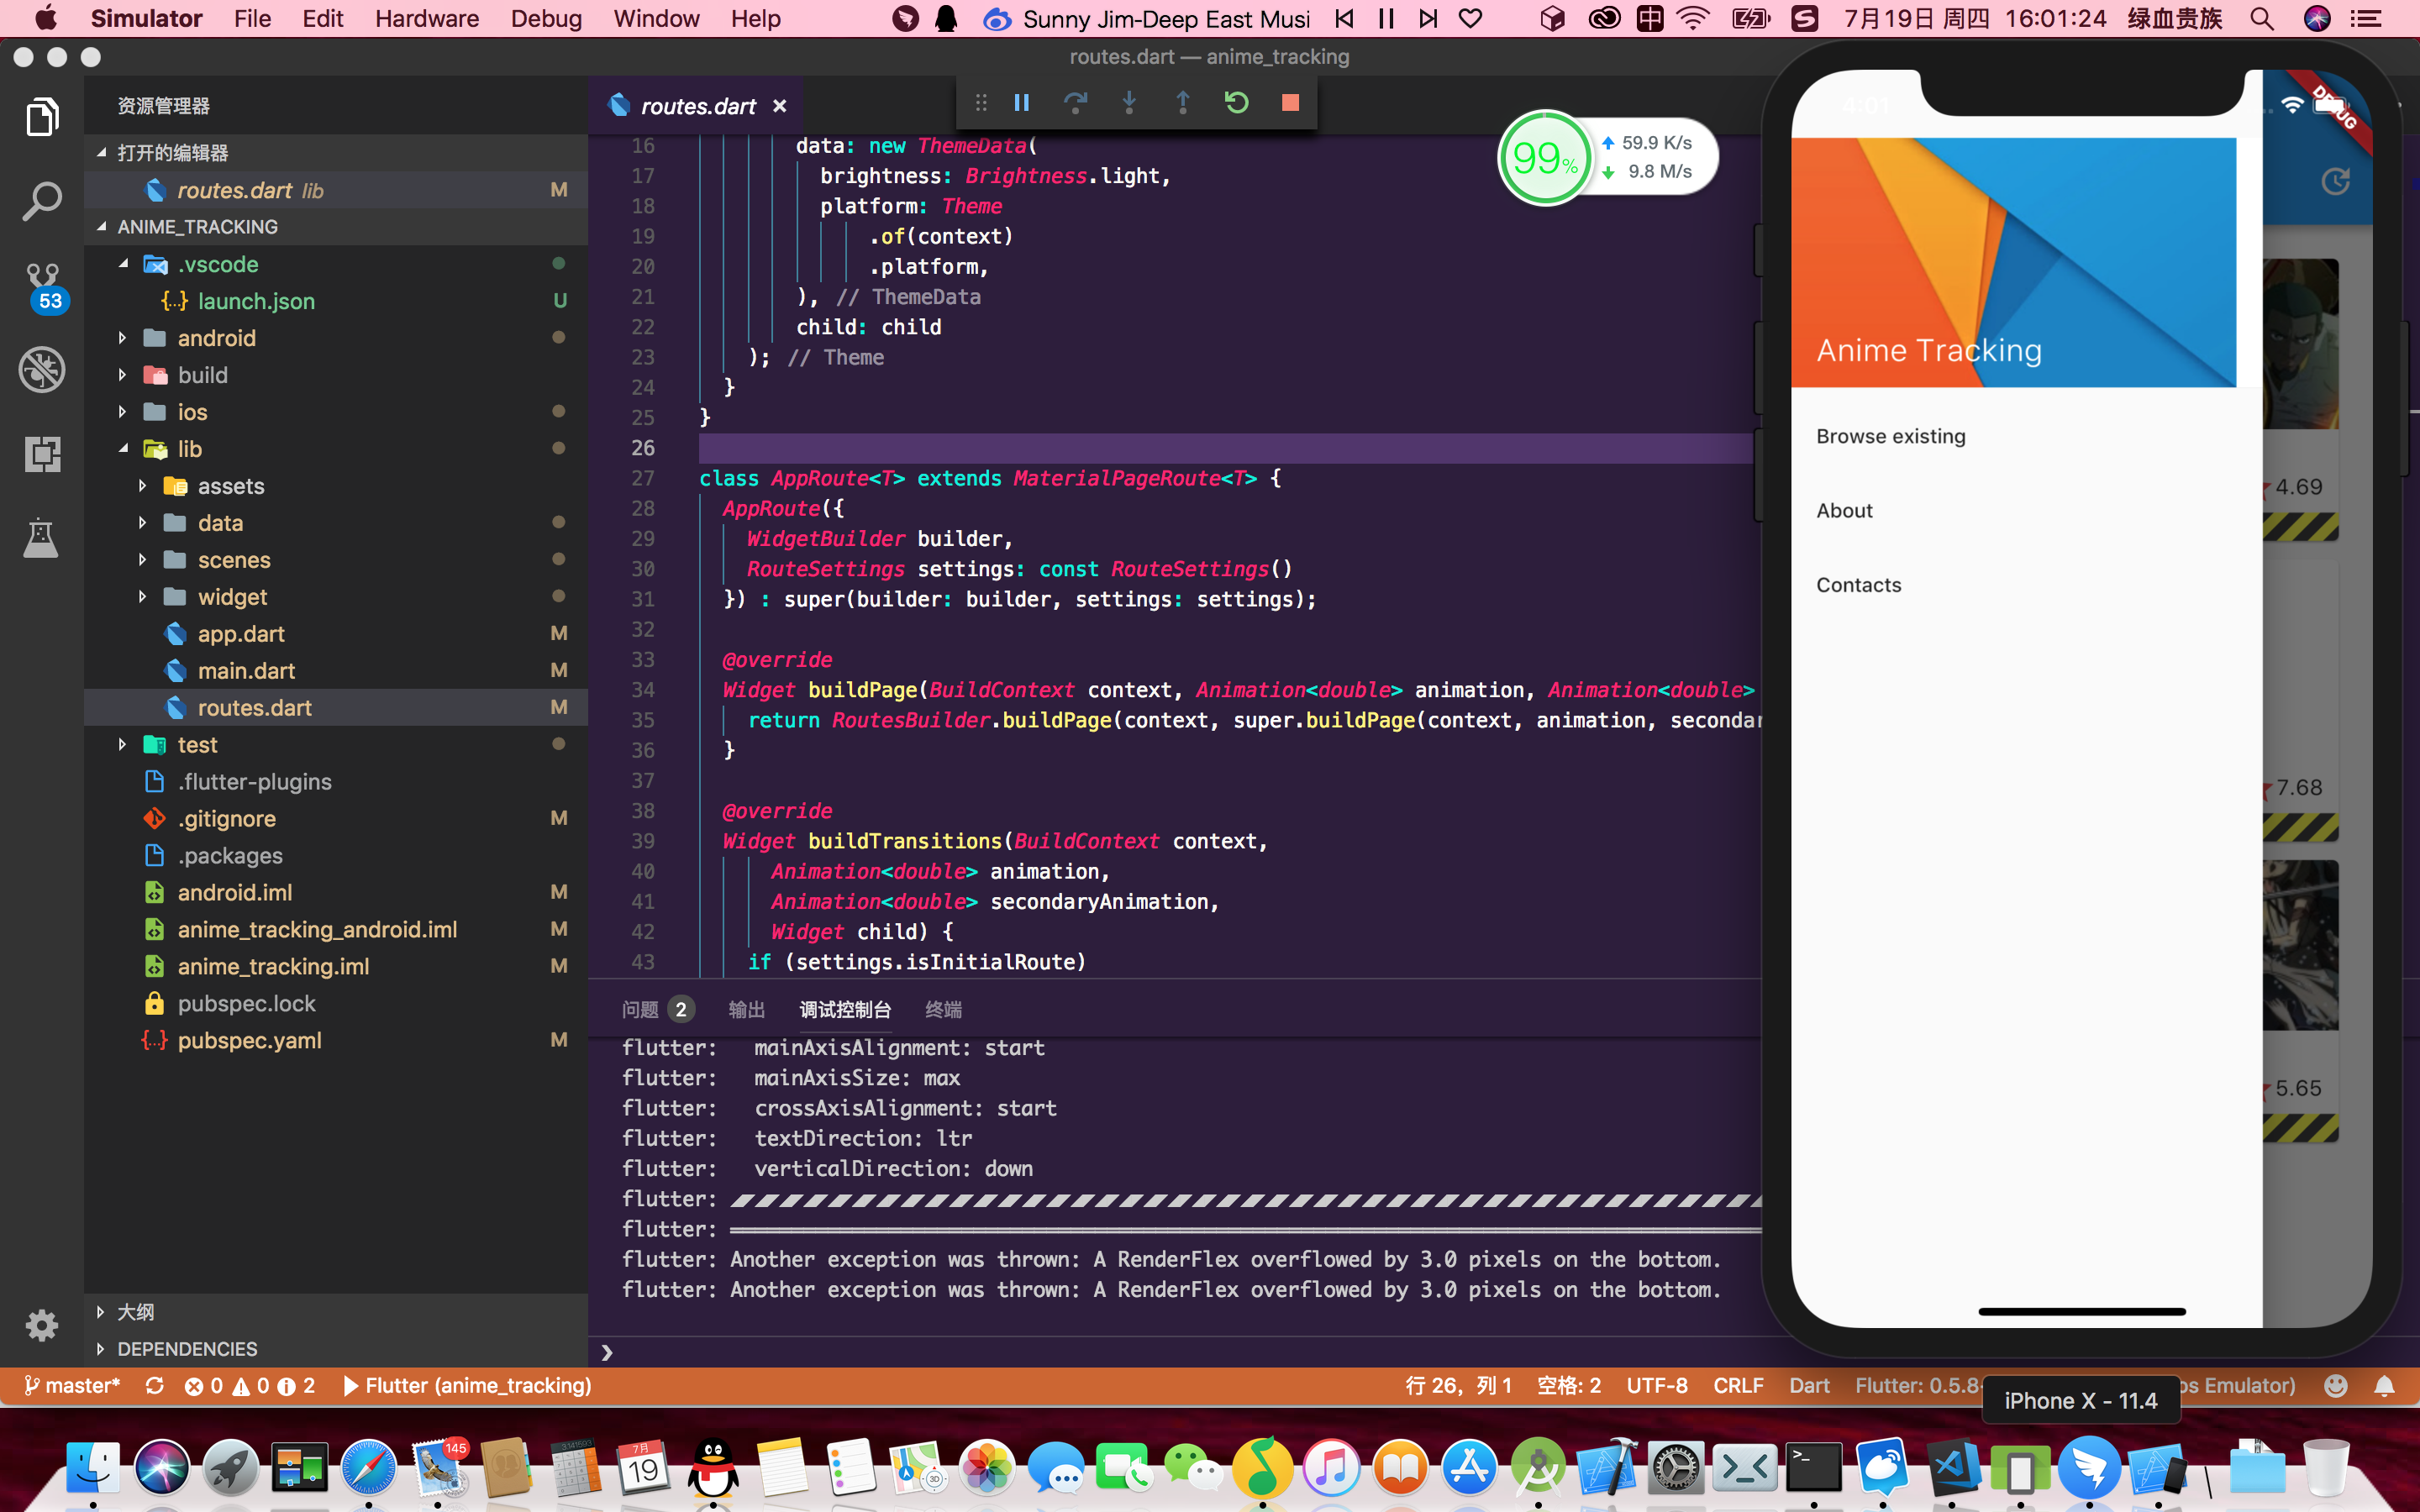
Task: Expand the DEPENDENCIES section
Action: click(187, 1349)
